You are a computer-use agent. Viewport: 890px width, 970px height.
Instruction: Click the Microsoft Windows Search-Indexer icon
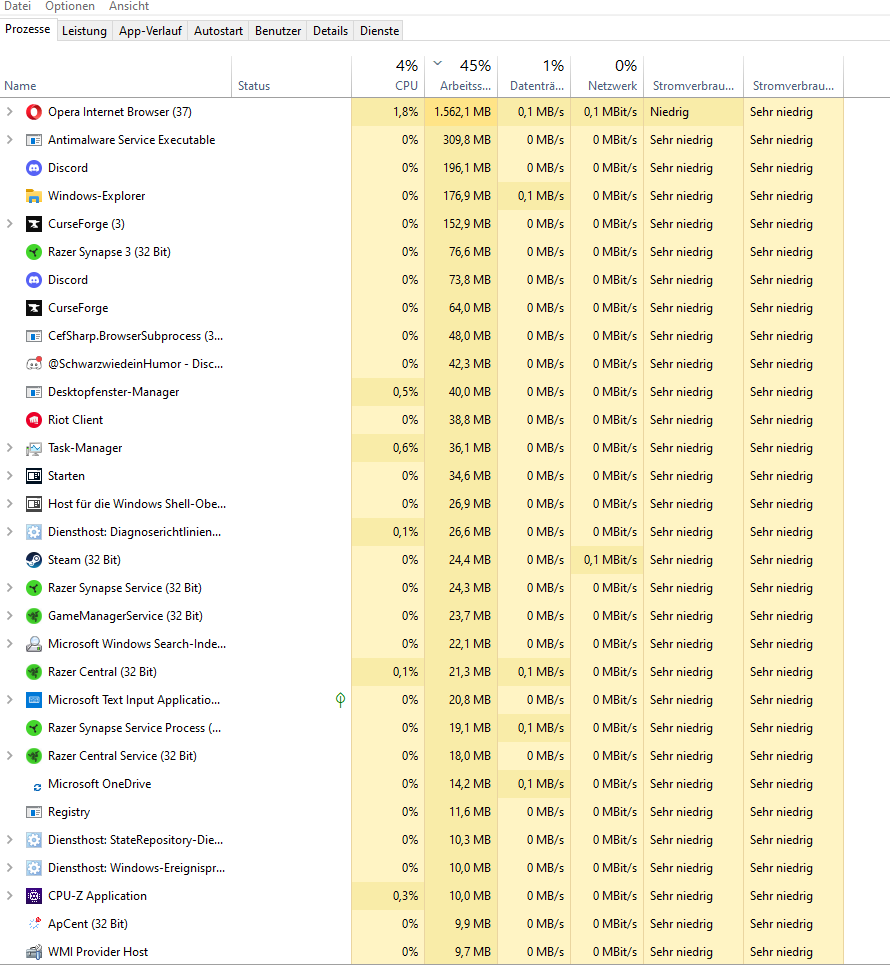pos(33,644)
